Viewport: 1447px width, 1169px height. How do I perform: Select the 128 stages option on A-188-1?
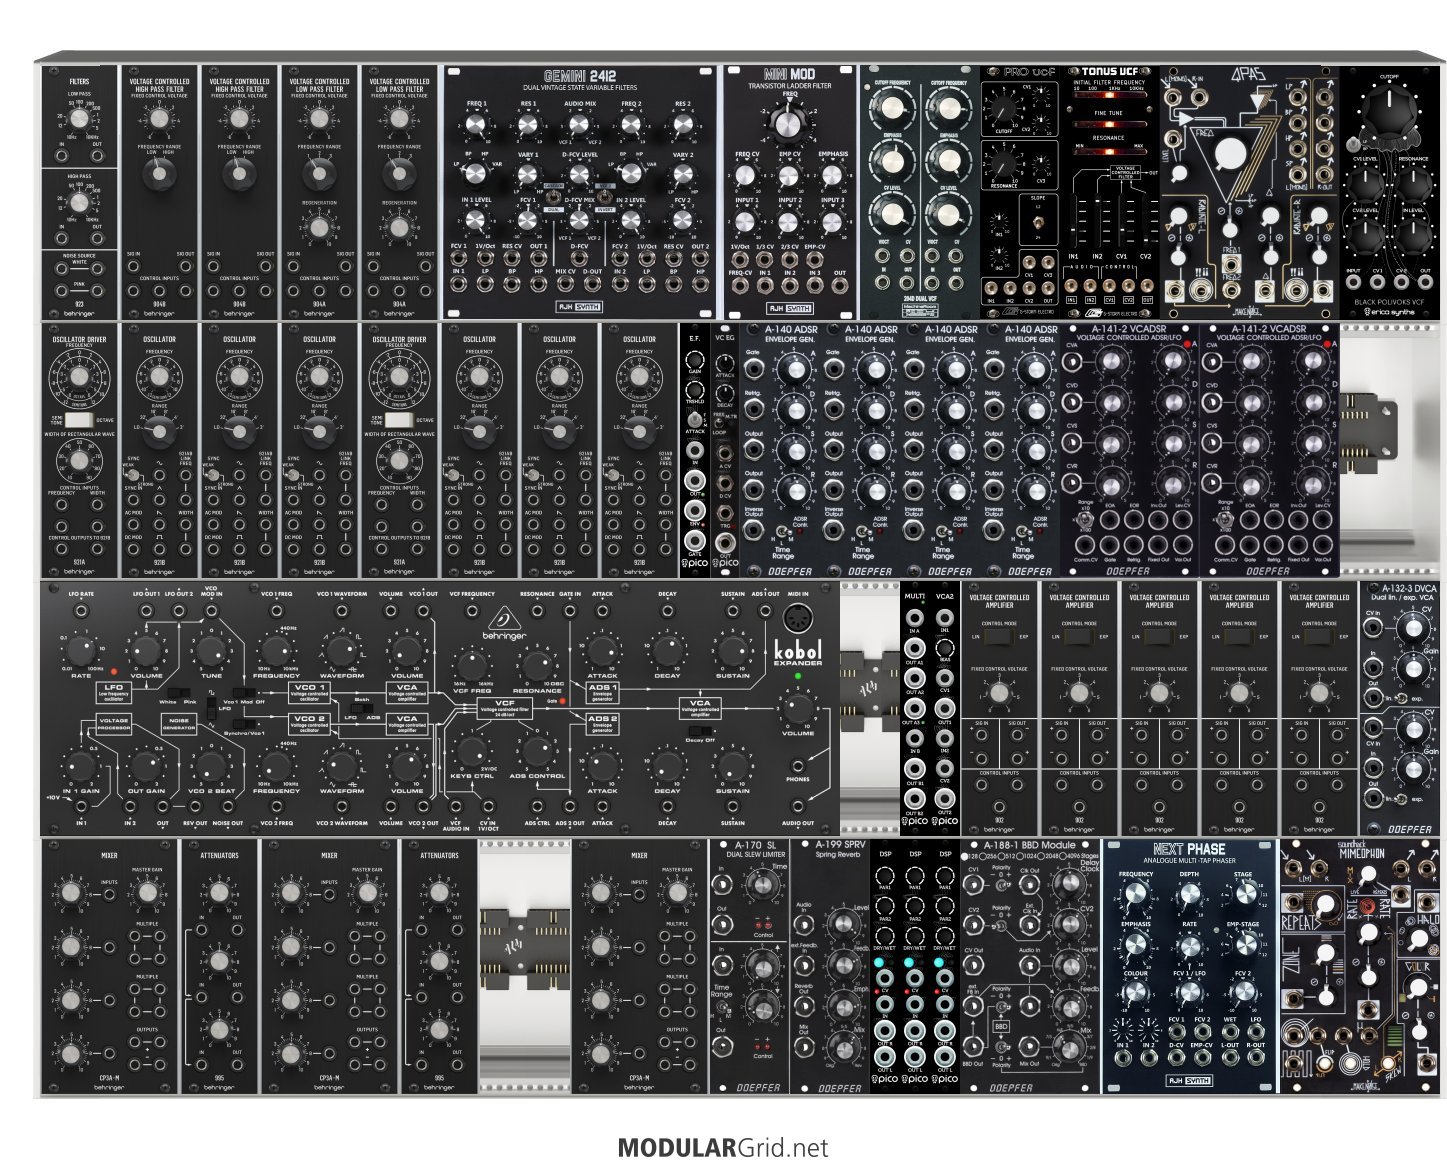tap(965, 857)
